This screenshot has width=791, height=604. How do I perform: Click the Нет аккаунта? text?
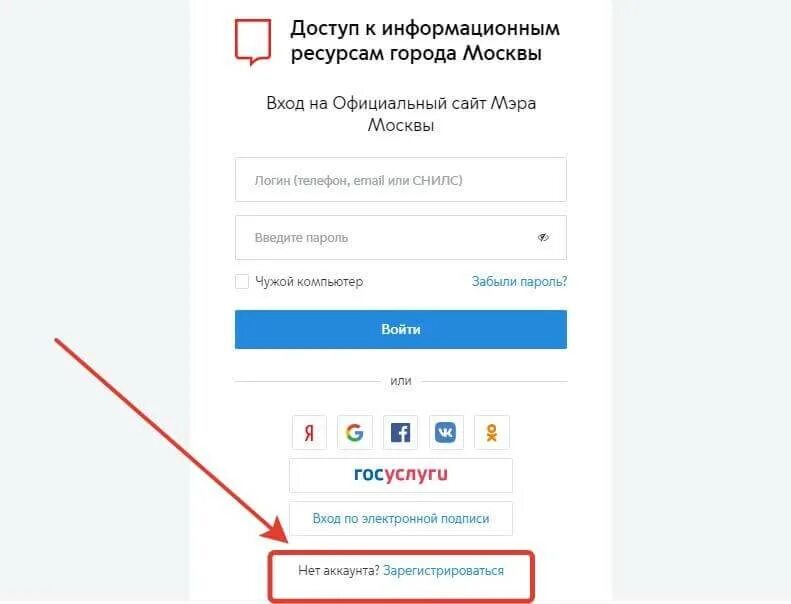point(338,571)
